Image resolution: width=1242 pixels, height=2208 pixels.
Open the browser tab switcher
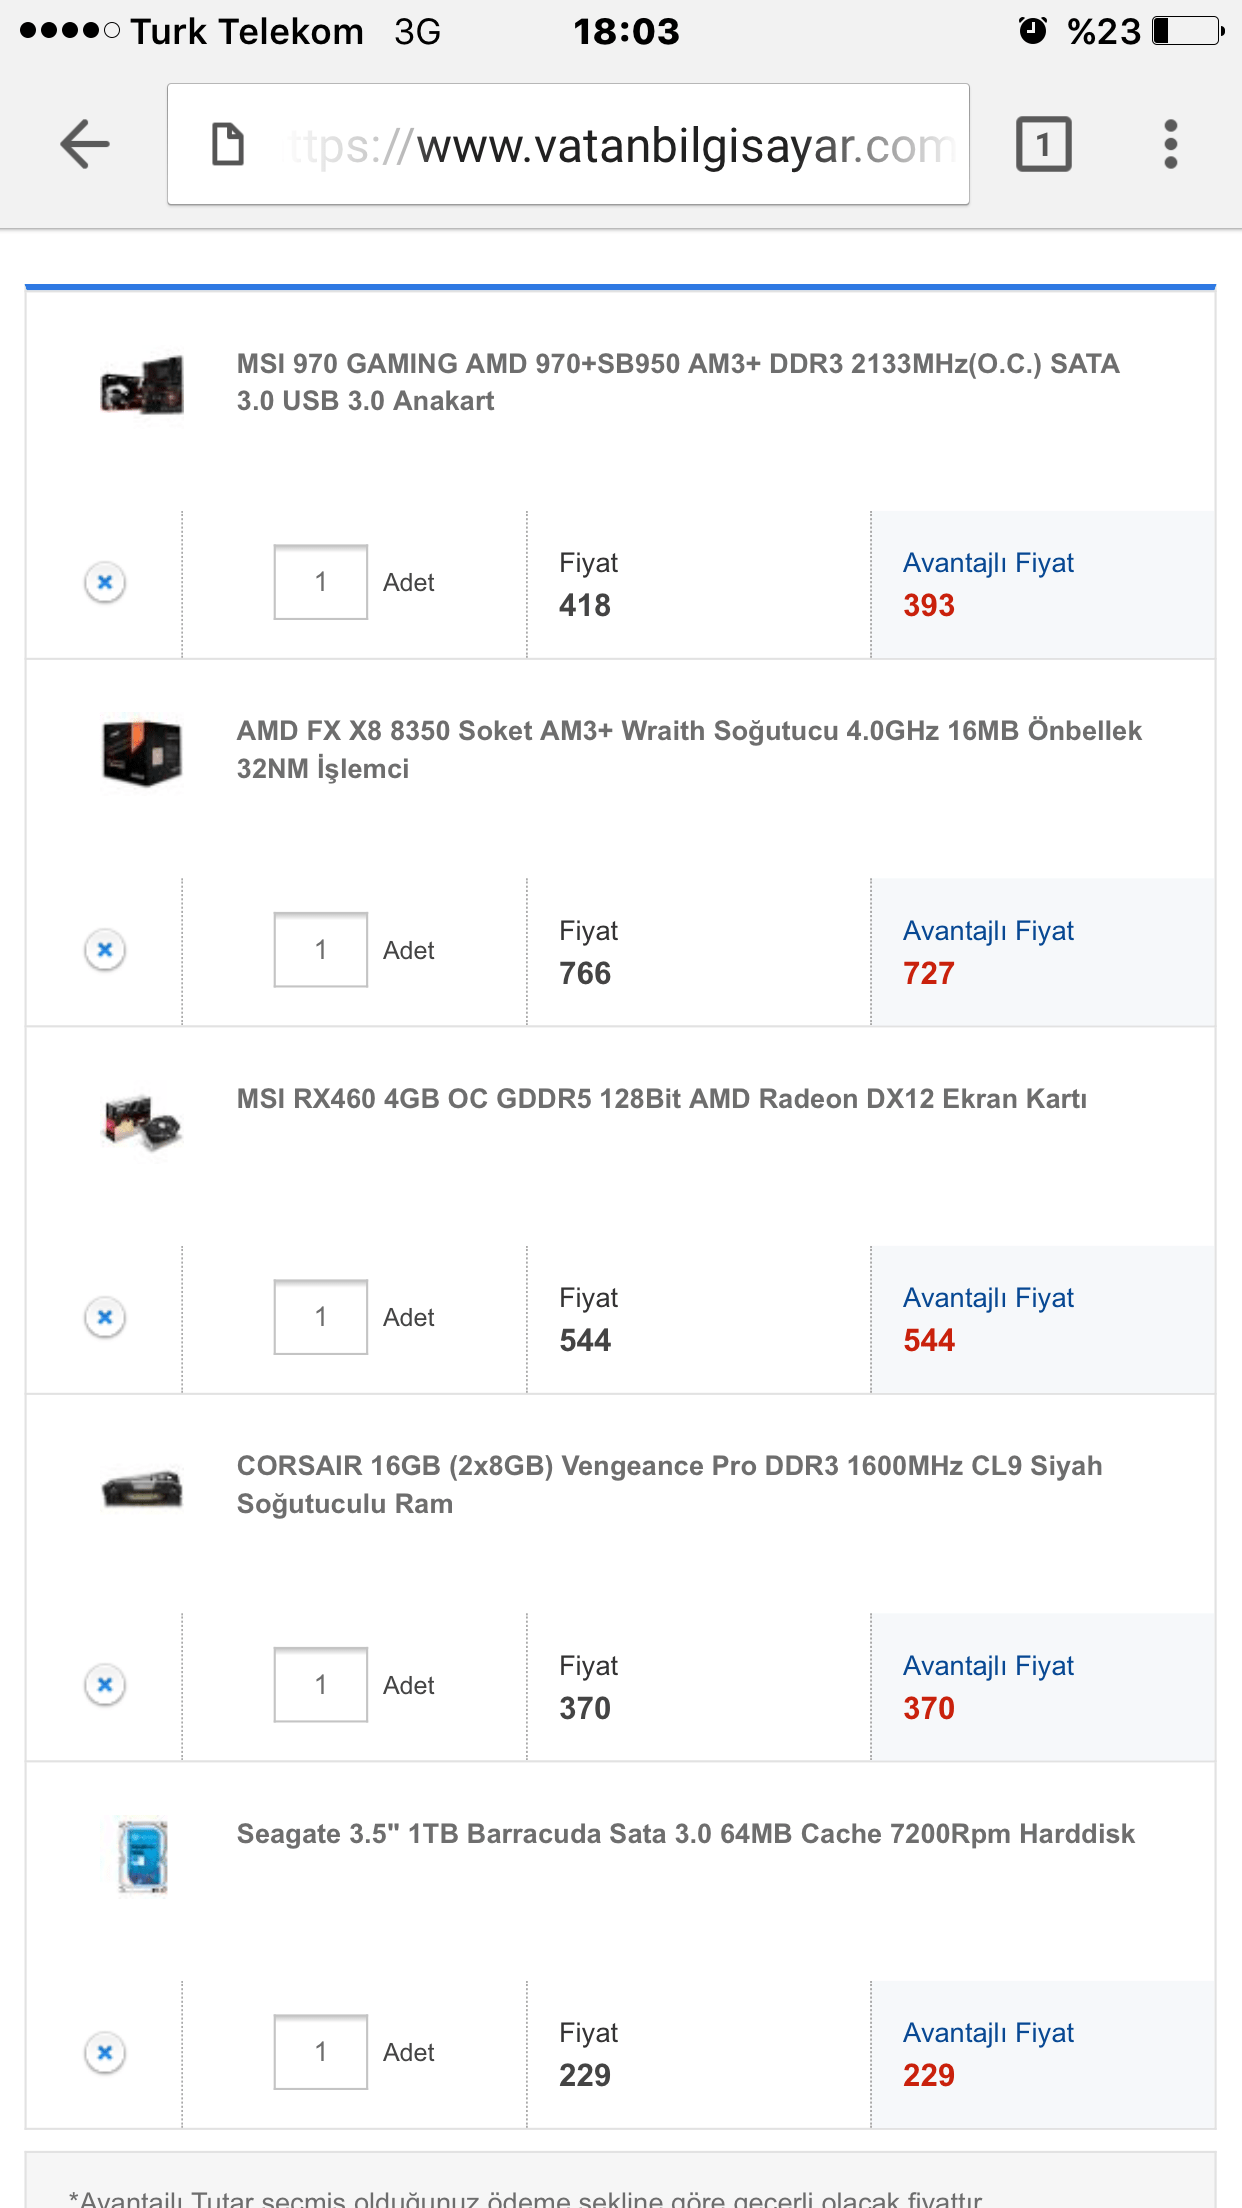[1043, 144]
